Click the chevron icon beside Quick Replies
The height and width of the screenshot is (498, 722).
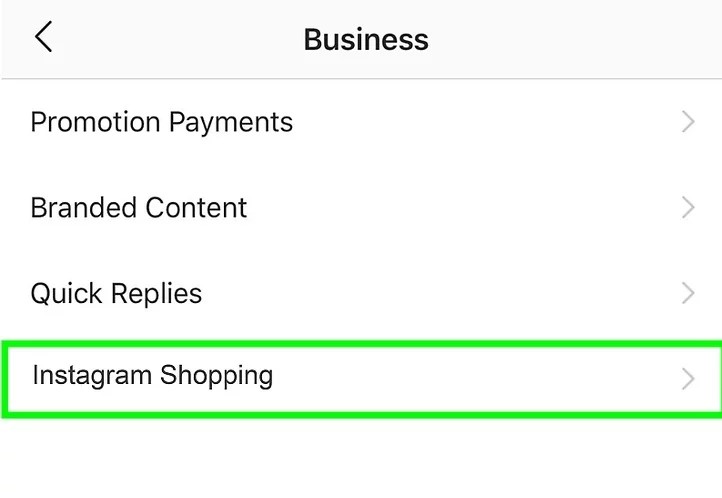pyautogui.click(x=687, y=293)
